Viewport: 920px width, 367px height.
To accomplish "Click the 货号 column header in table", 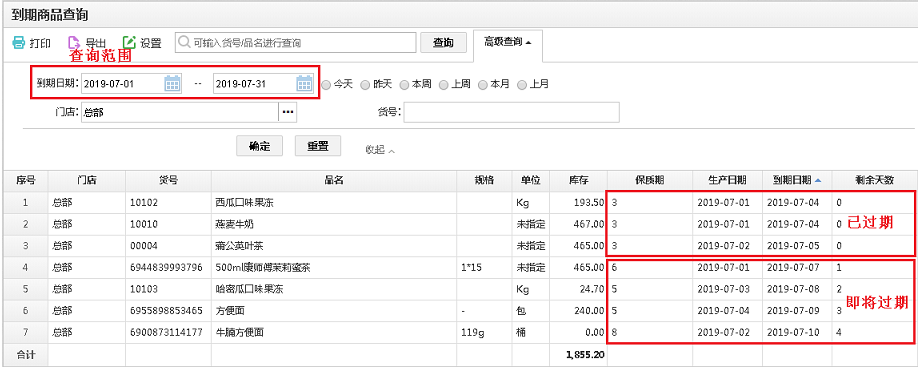I will pos(168,180).
